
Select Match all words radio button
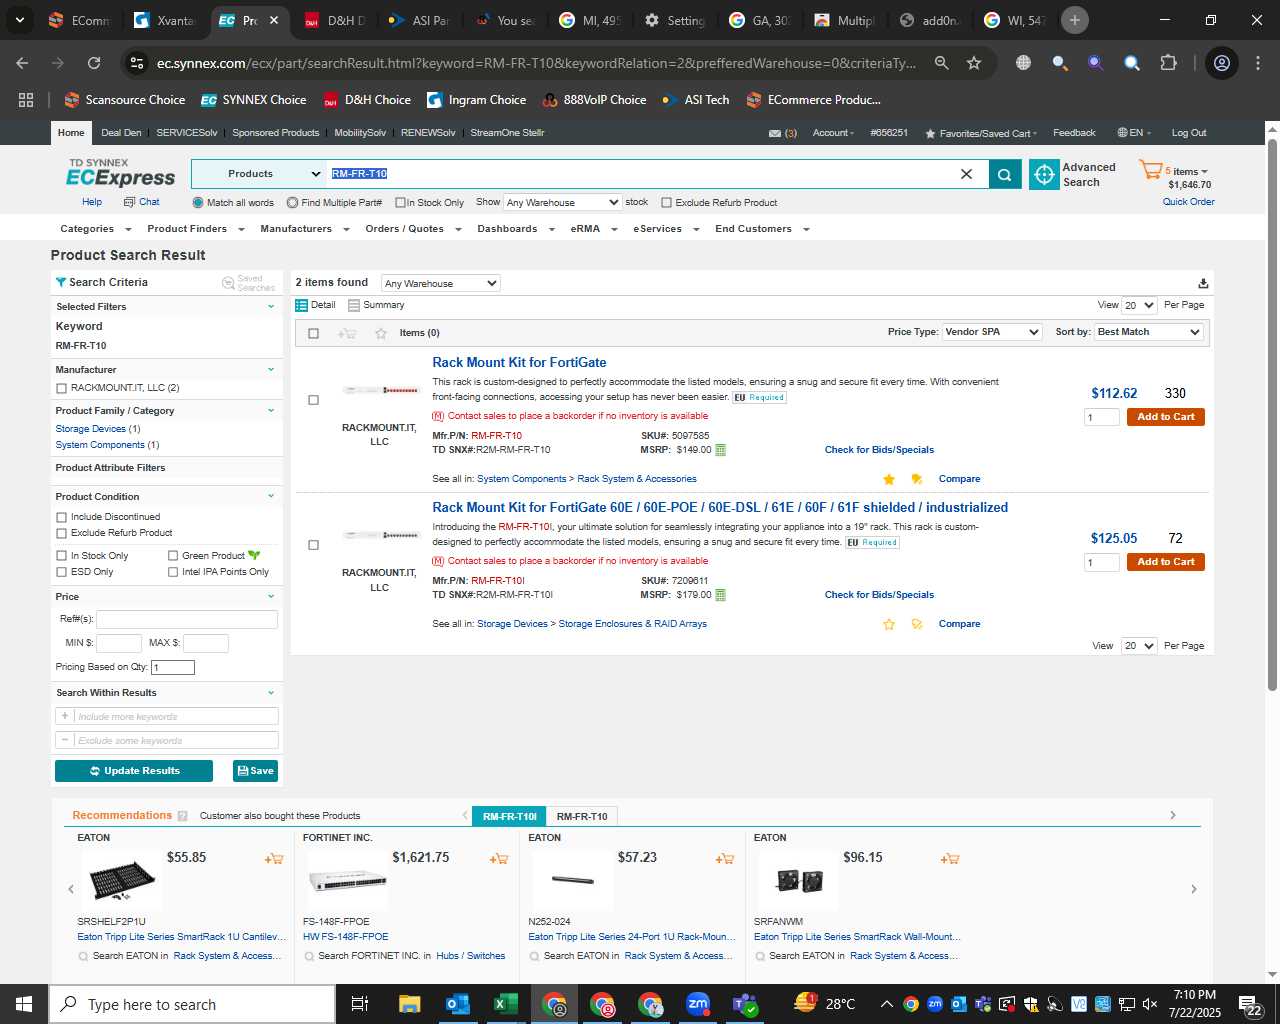198,203
